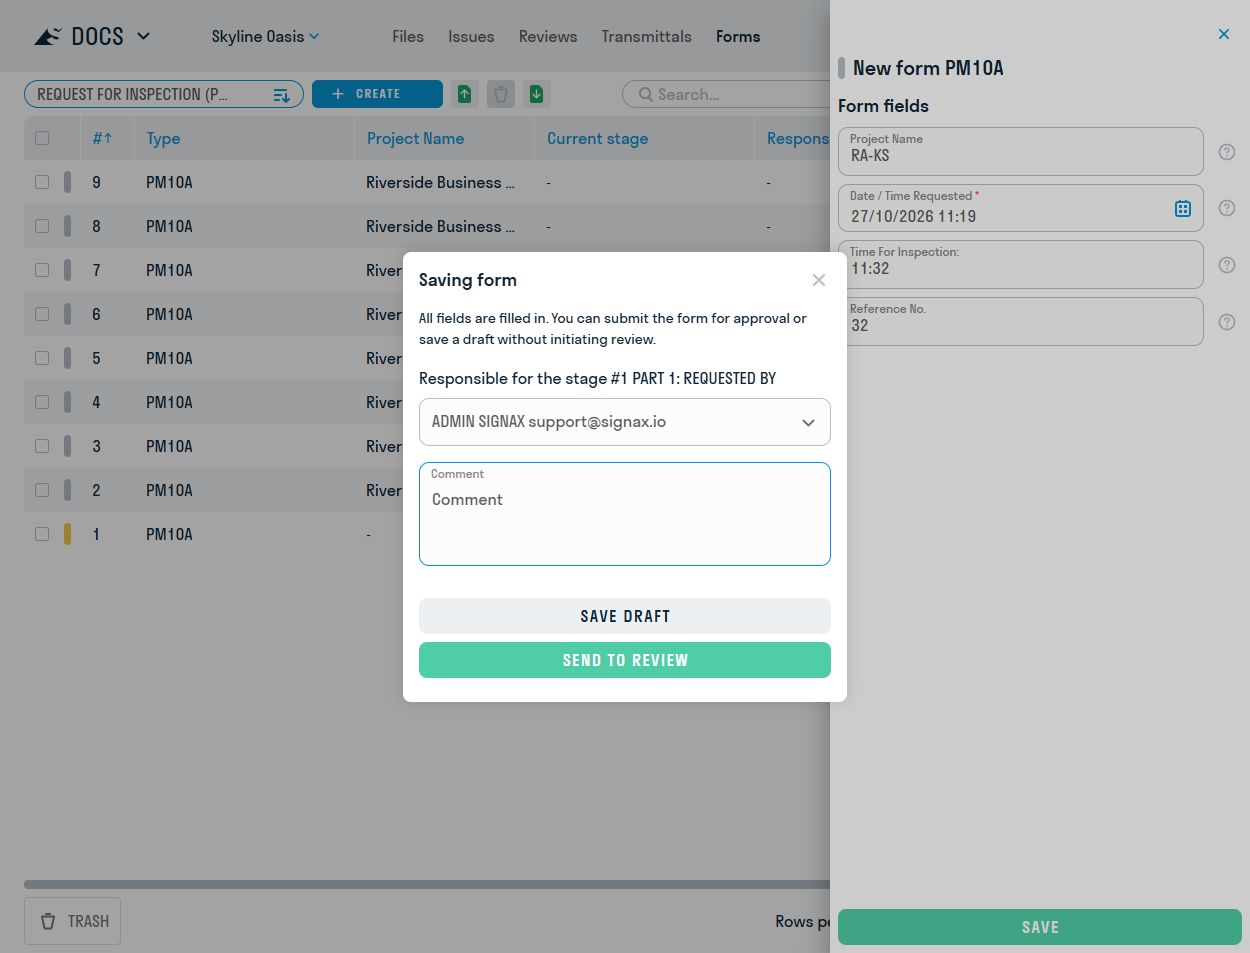Open the Skyline Oasis project dropdown
Image resolution: width=1250 pixels, height=953 pixels.
click(x=265, y=36)
